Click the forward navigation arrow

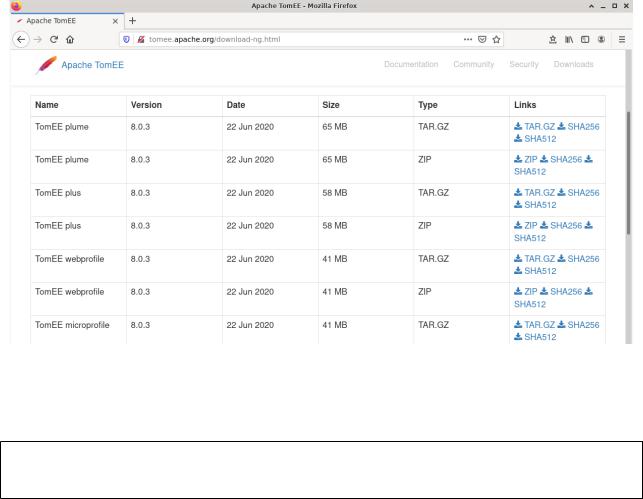pos(38,39)
